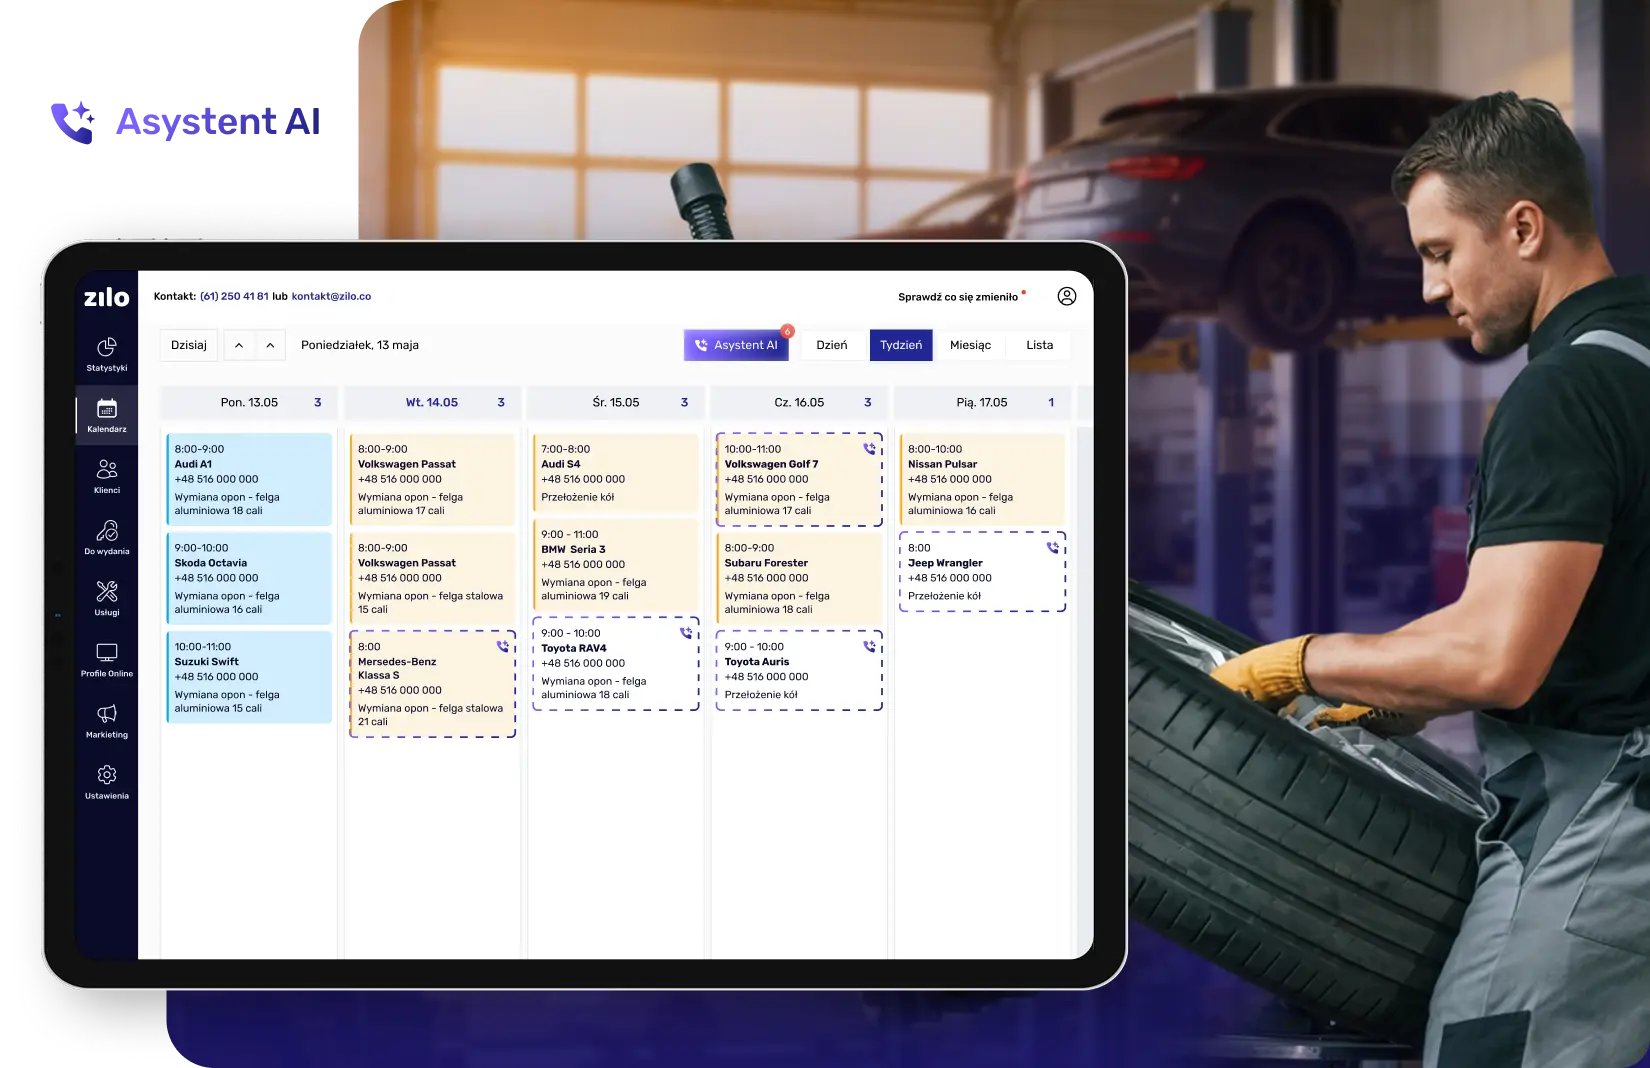The image size is (1650, 1068).
Task: Select the Cz. 16.05 column header
Action: coord(799,403)
